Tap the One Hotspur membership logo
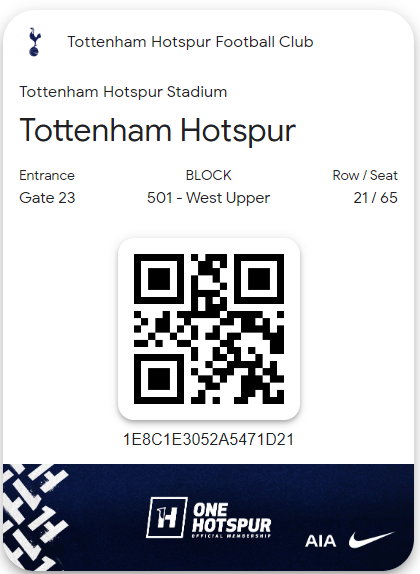Image resolution: width=420 pixels, height=574 pixels. 208,518
